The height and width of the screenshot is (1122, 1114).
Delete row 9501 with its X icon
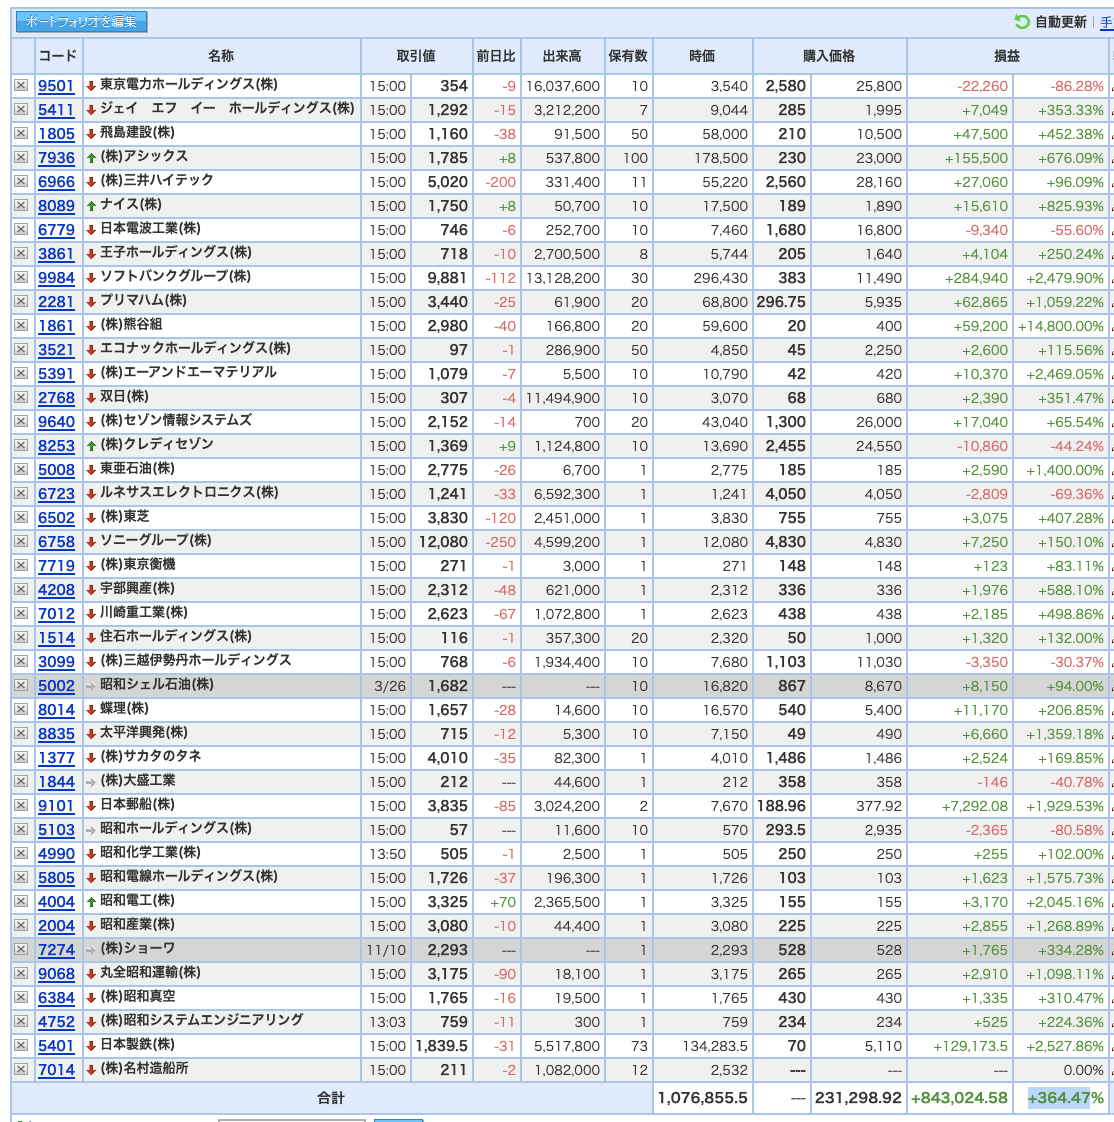click(x=21, y=85)
